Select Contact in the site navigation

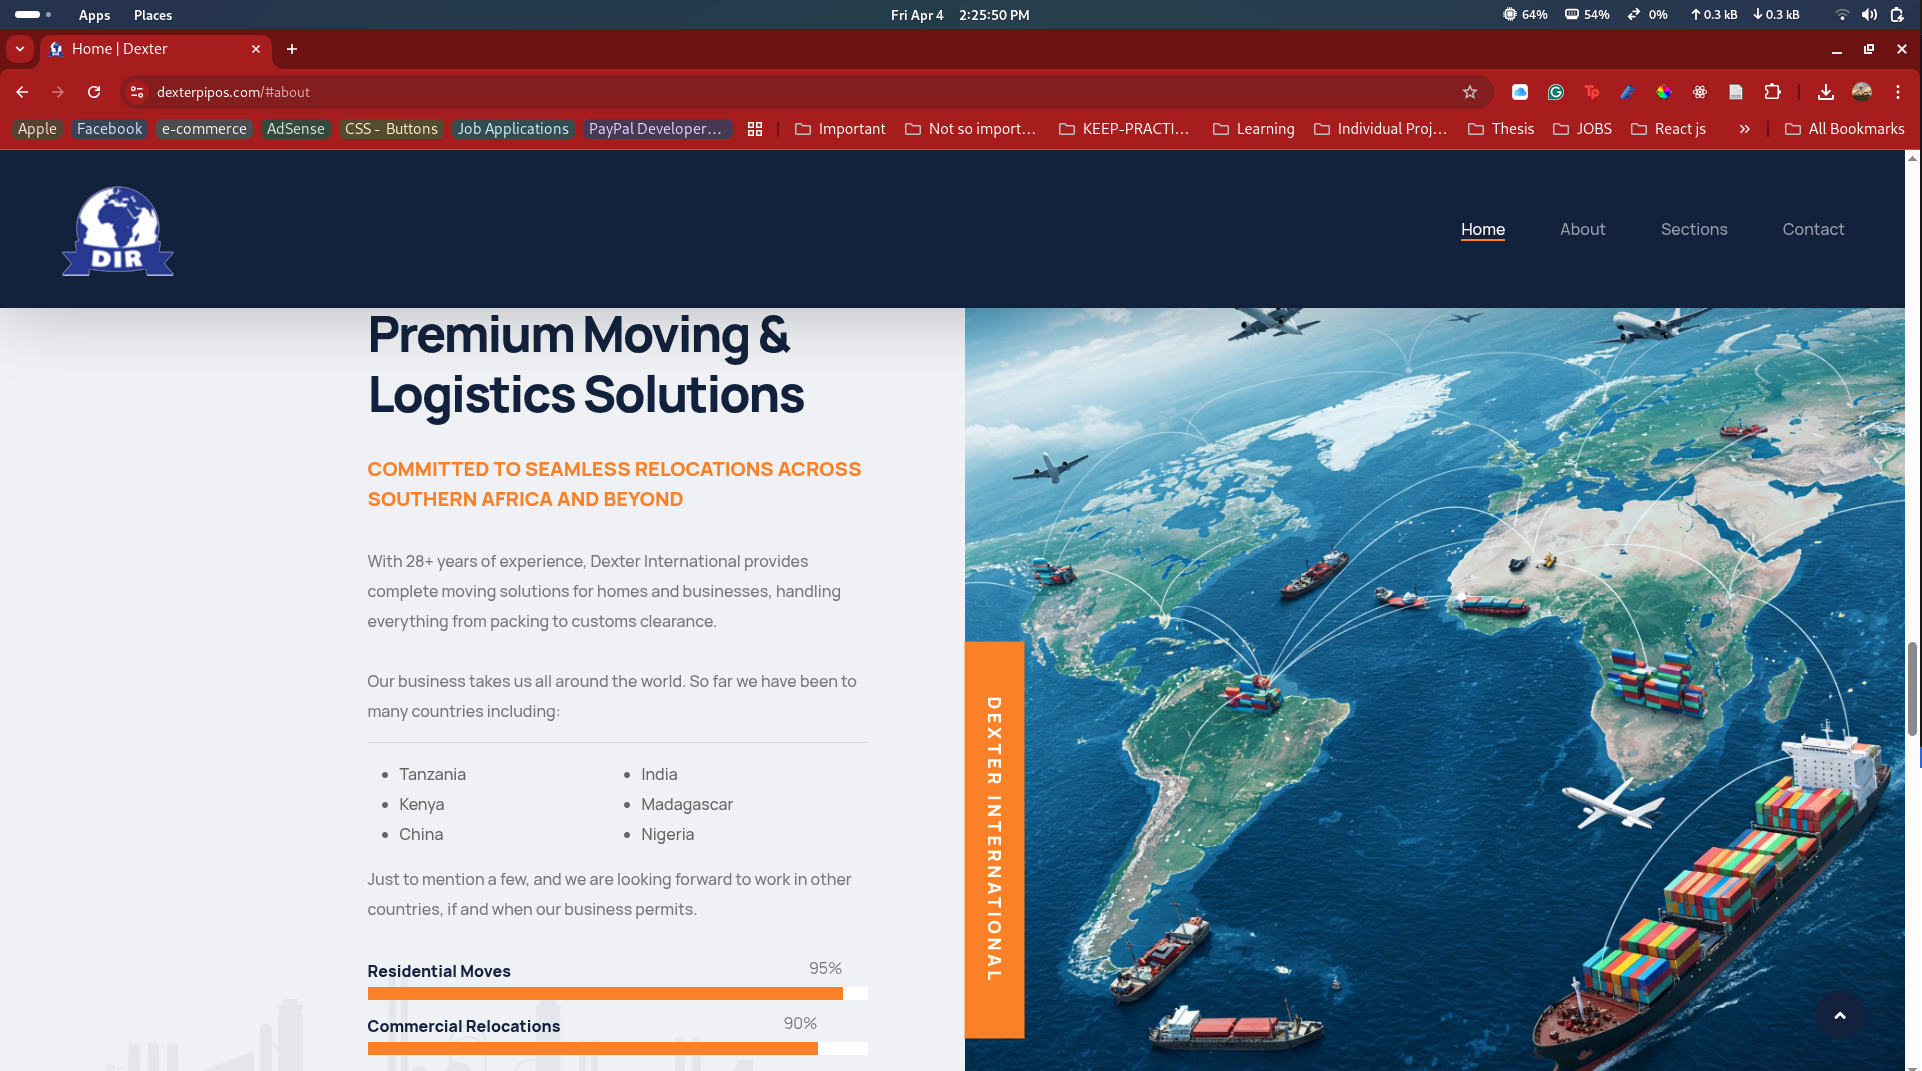(x=1812, y=229)
